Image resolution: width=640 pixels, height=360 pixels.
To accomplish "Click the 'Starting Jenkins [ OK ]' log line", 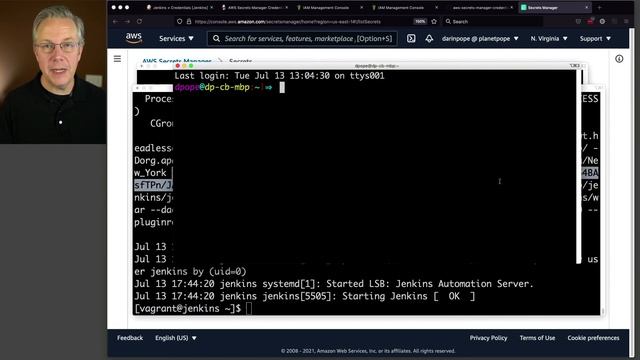I will tap(304, 296).
